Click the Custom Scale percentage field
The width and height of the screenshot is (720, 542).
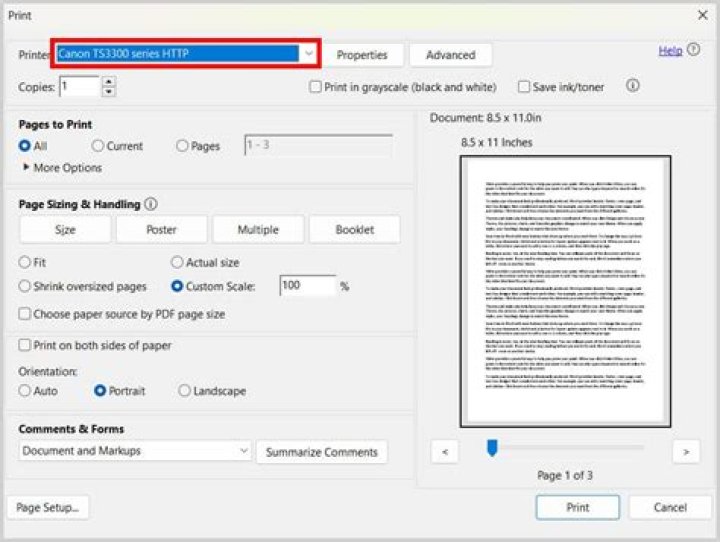[x=307, y=286]
